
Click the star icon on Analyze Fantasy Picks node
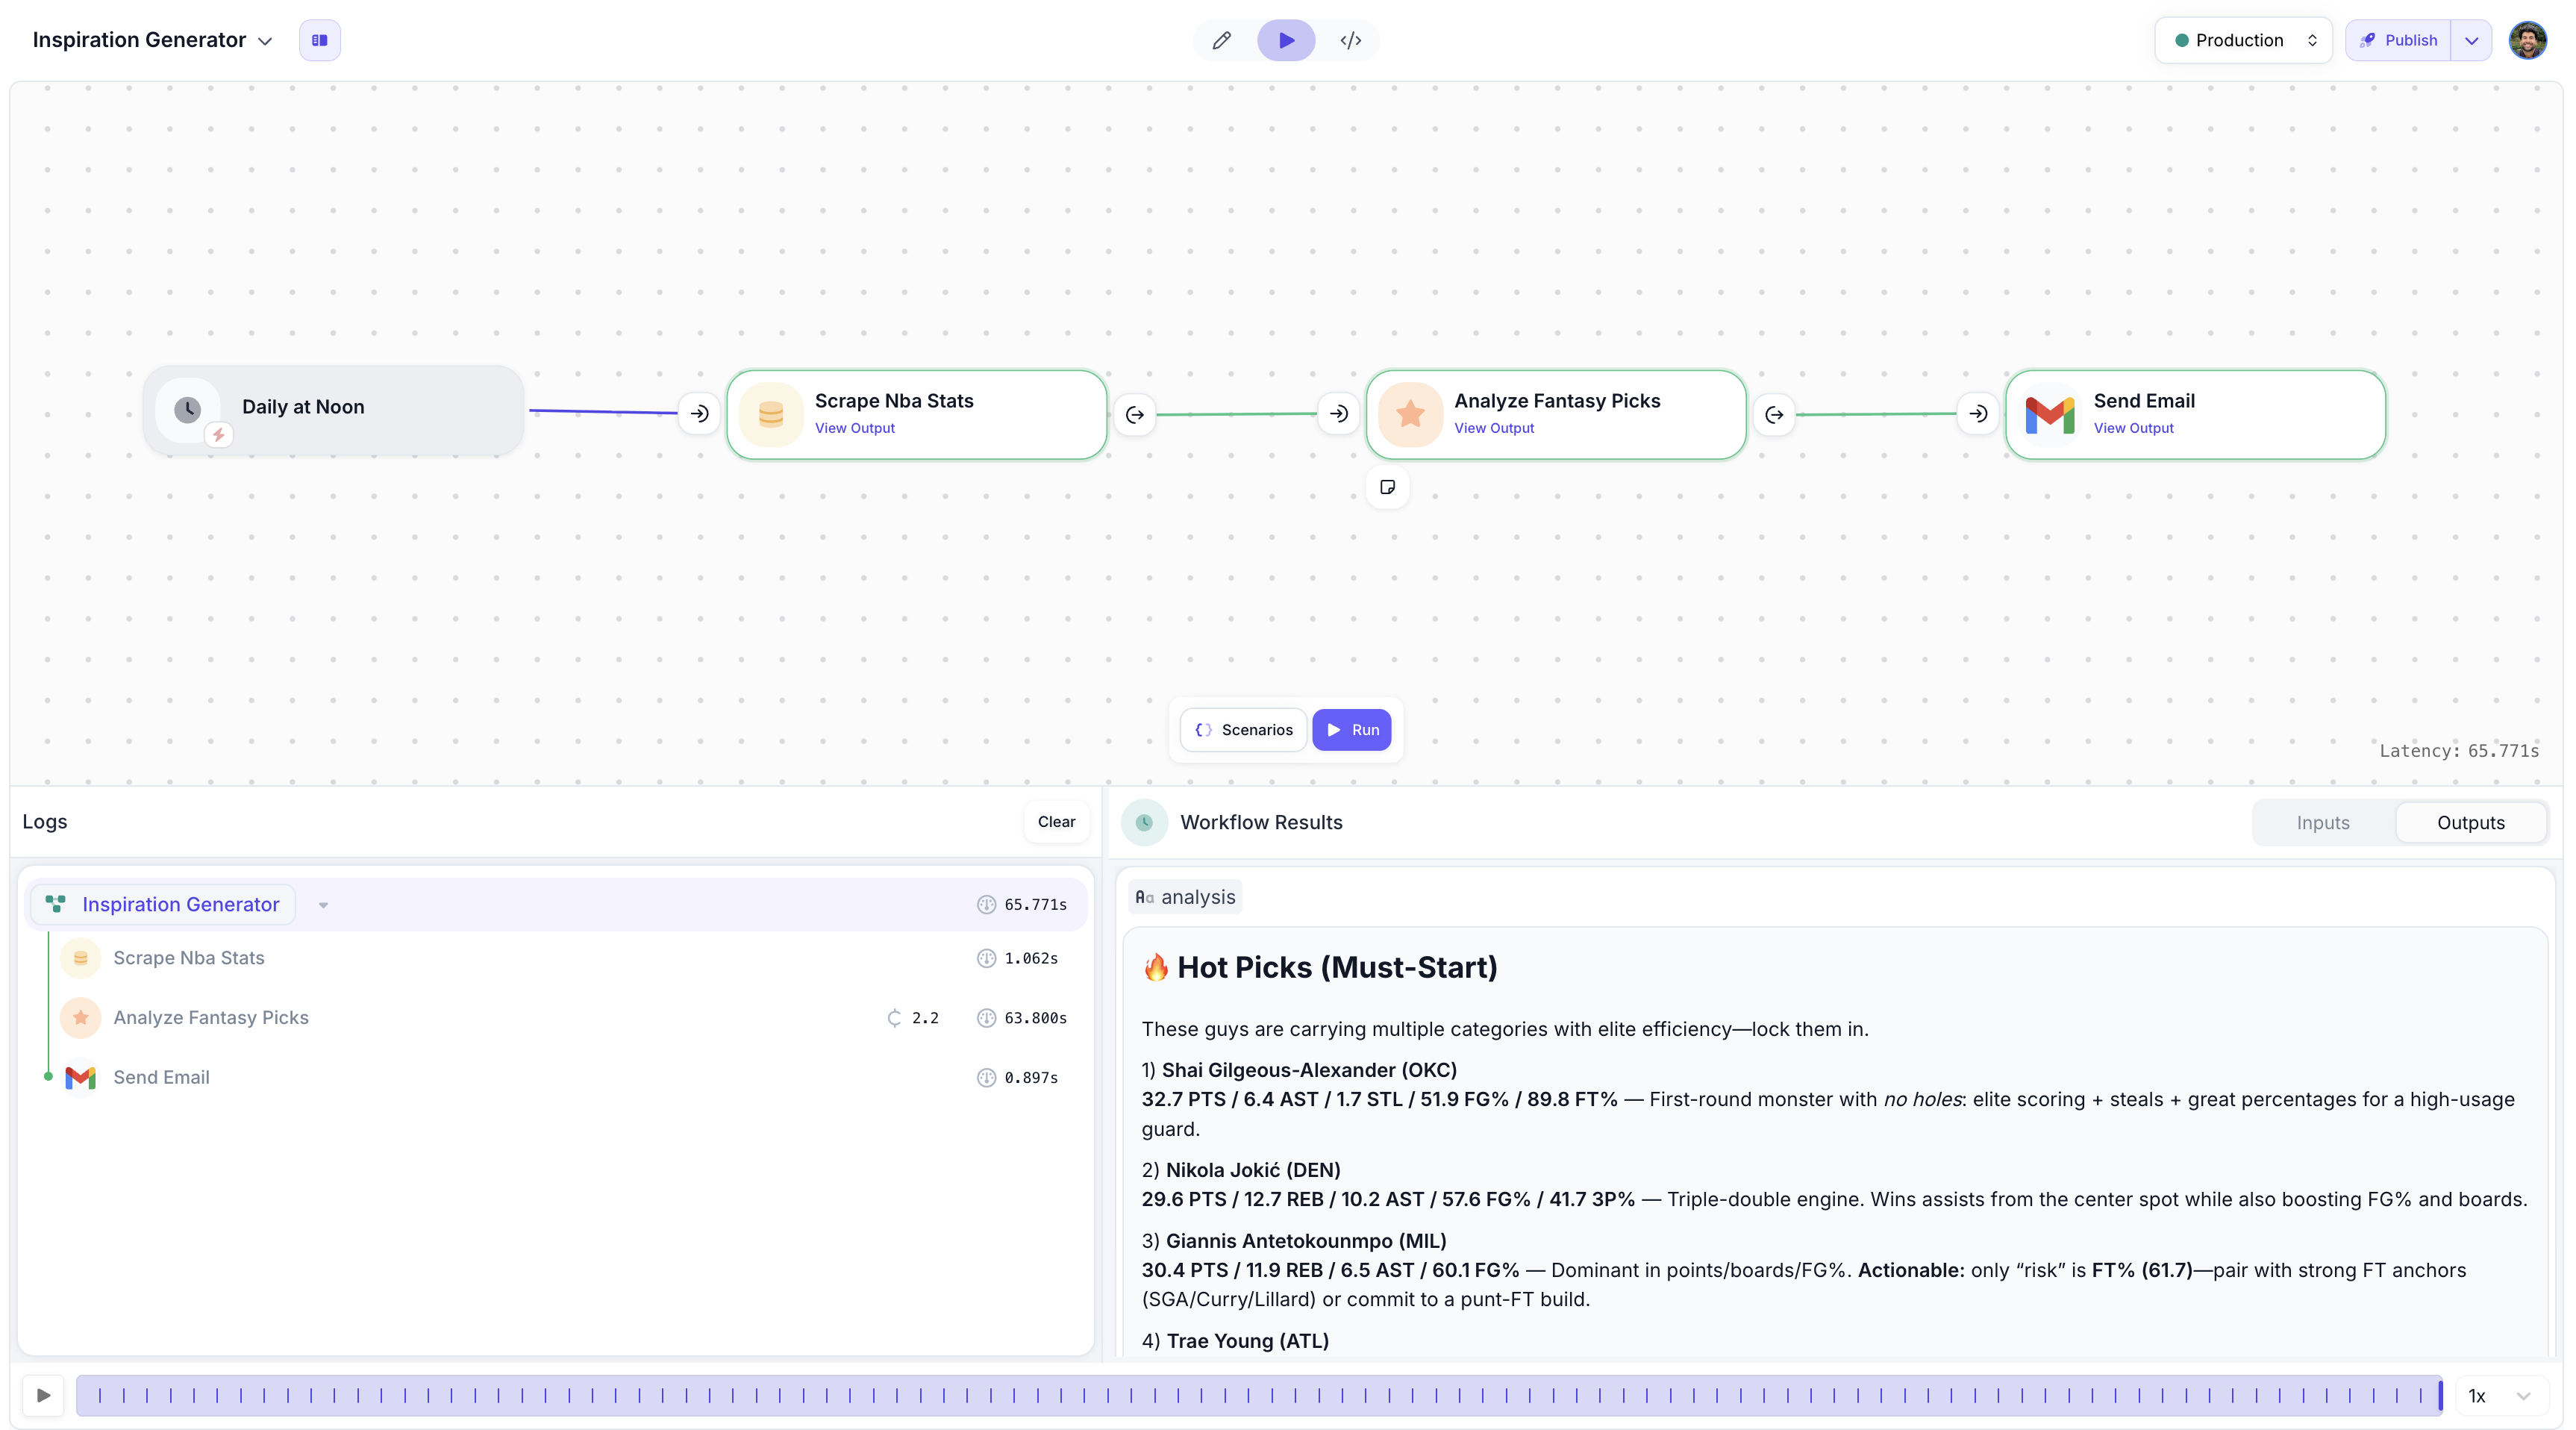click(1410, 414)
